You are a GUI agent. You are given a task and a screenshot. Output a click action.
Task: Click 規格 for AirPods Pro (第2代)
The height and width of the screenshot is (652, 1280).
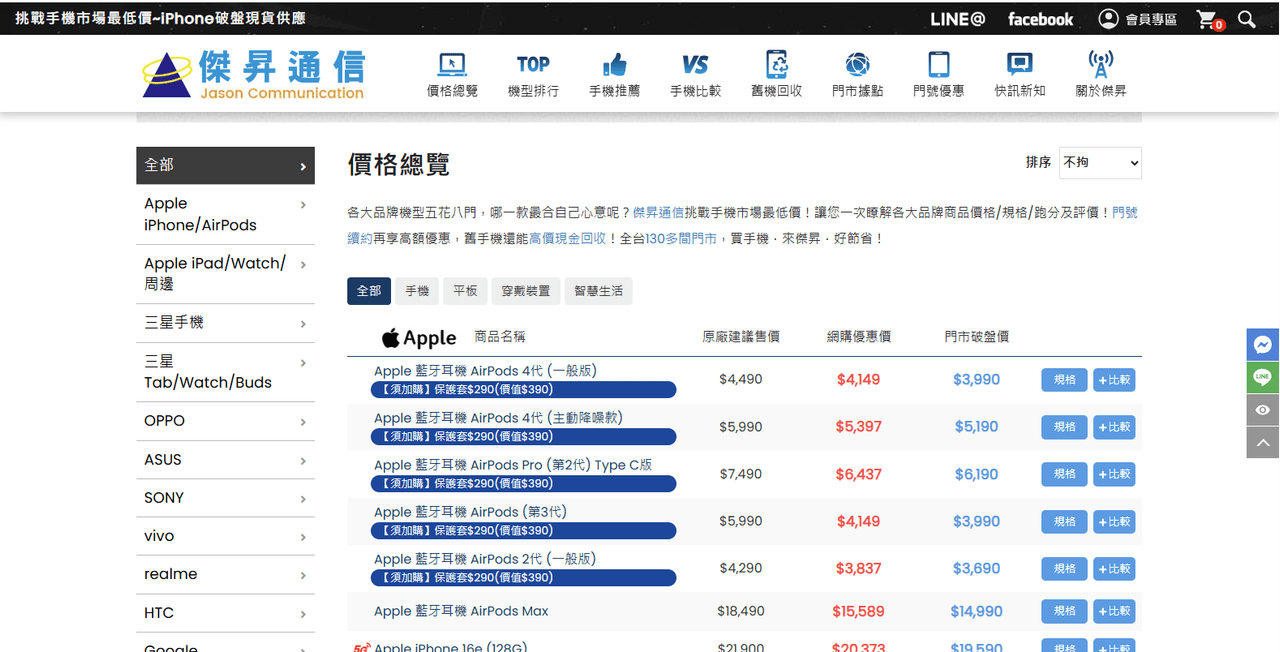click(1064, 474)
